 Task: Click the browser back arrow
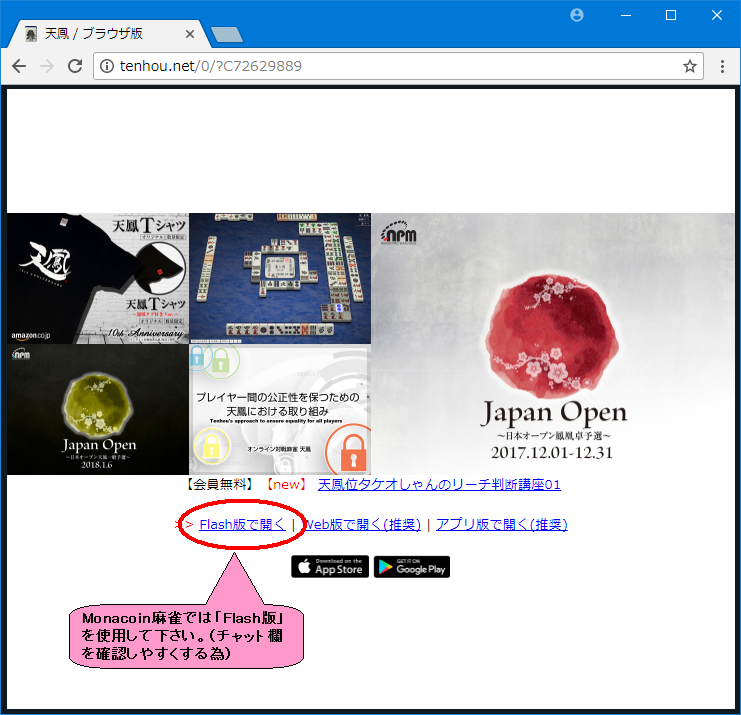pyautogui.click(x=19, y=66)
